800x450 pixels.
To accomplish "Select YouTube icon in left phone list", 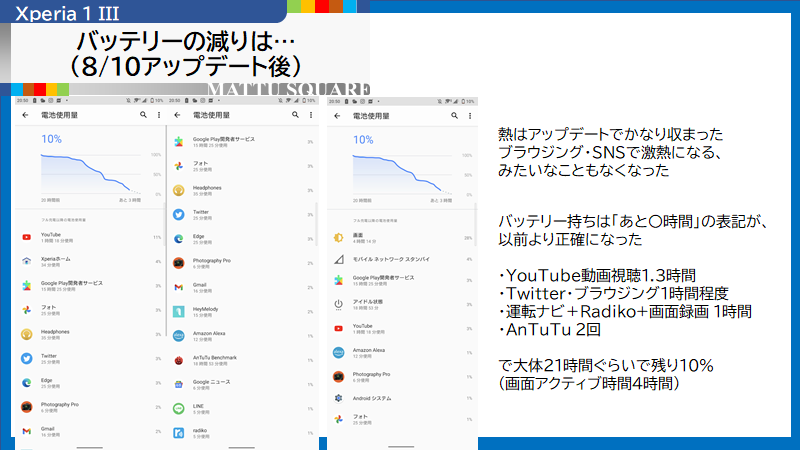I will (x=27, y=237).
